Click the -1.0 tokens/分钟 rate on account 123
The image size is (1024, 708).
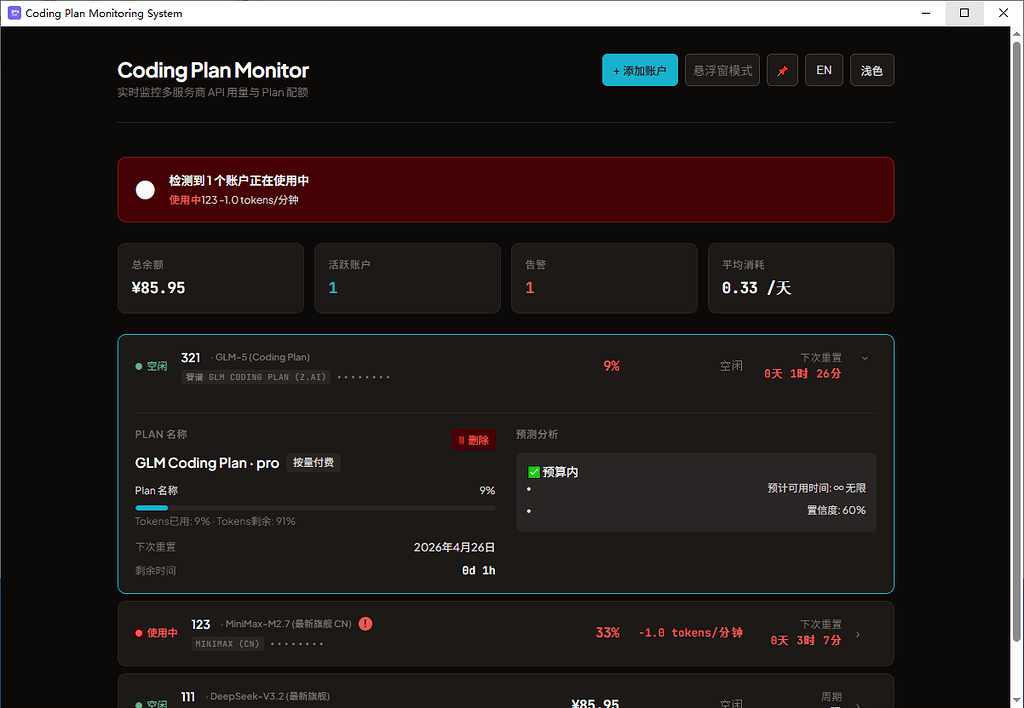click(x=690, y=632)
